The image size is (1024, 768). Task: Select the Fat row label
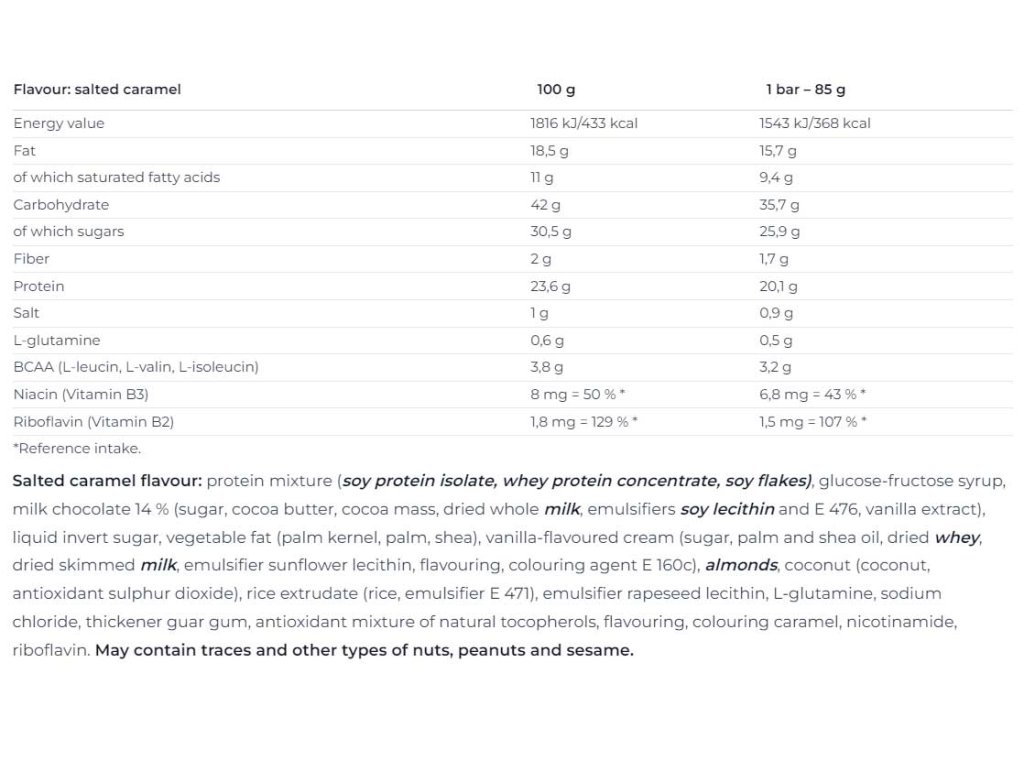coord(24,150)
